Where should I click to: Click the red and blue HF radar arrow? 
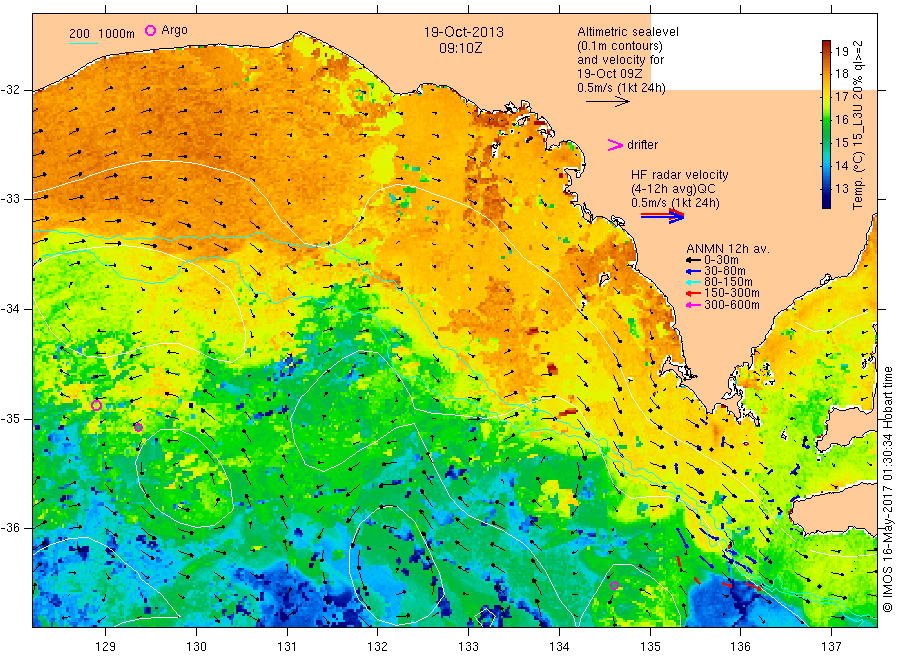tap(662, 216)
